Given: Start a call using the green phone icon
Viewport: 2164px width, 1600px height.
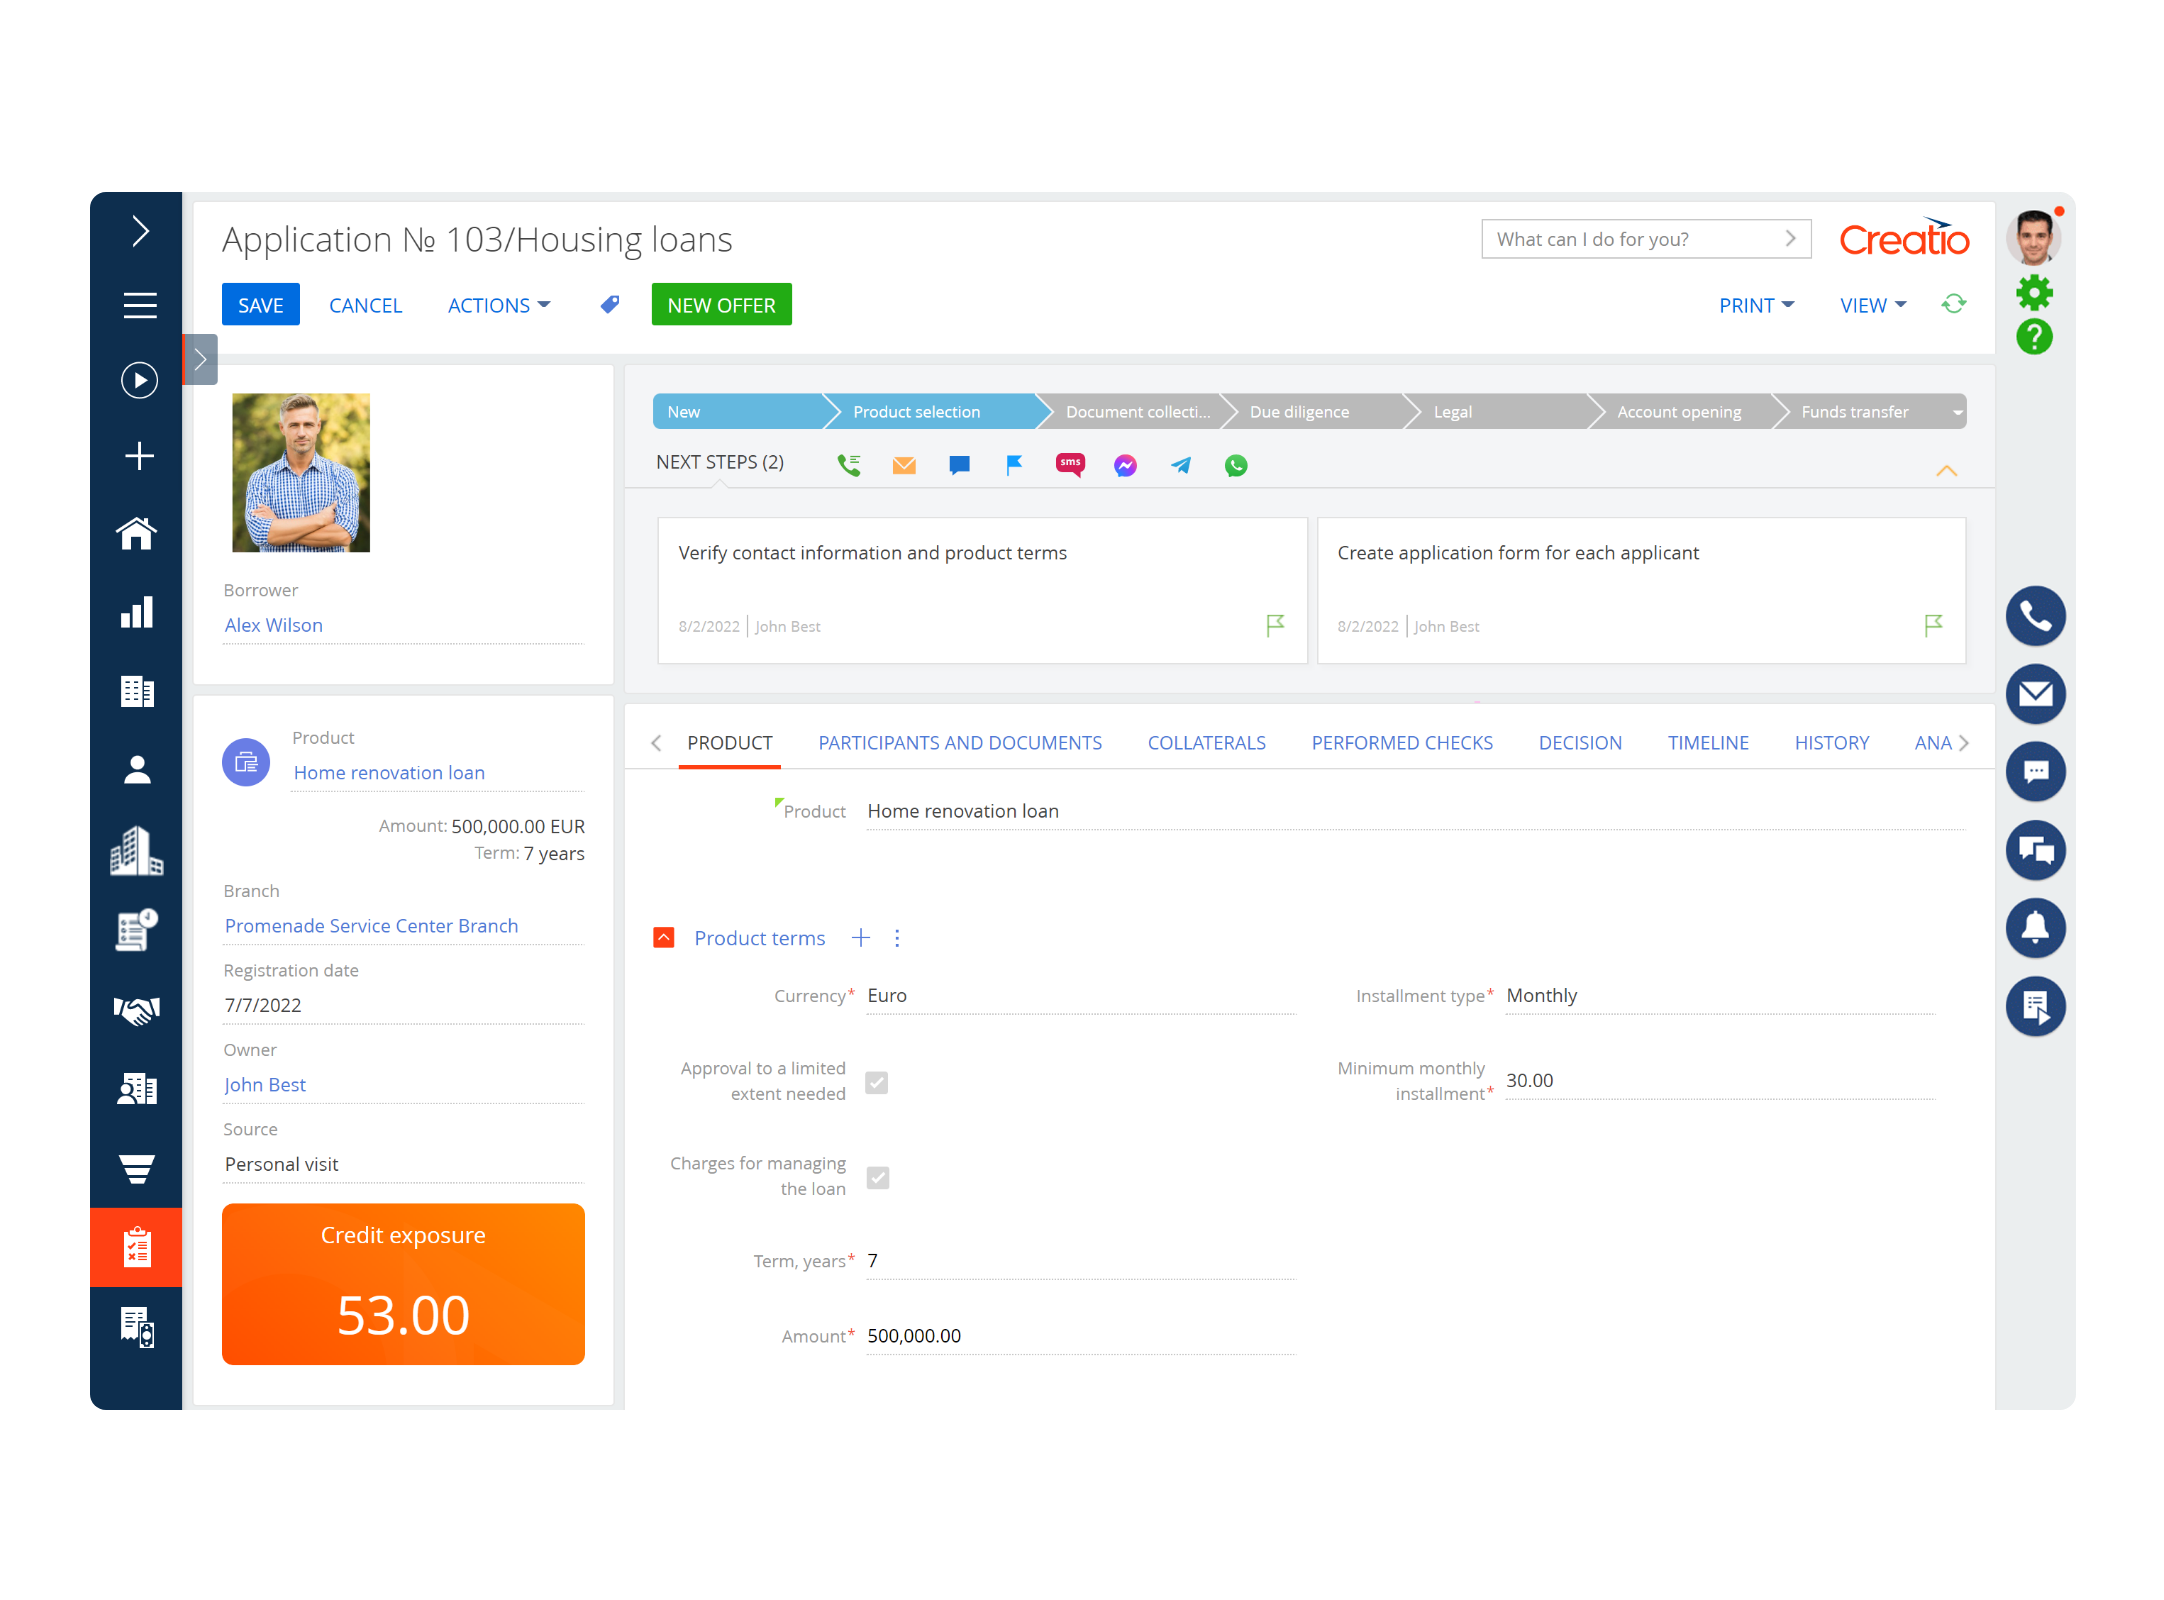Looking at the screenshot, I should click(x=849, y=465).
